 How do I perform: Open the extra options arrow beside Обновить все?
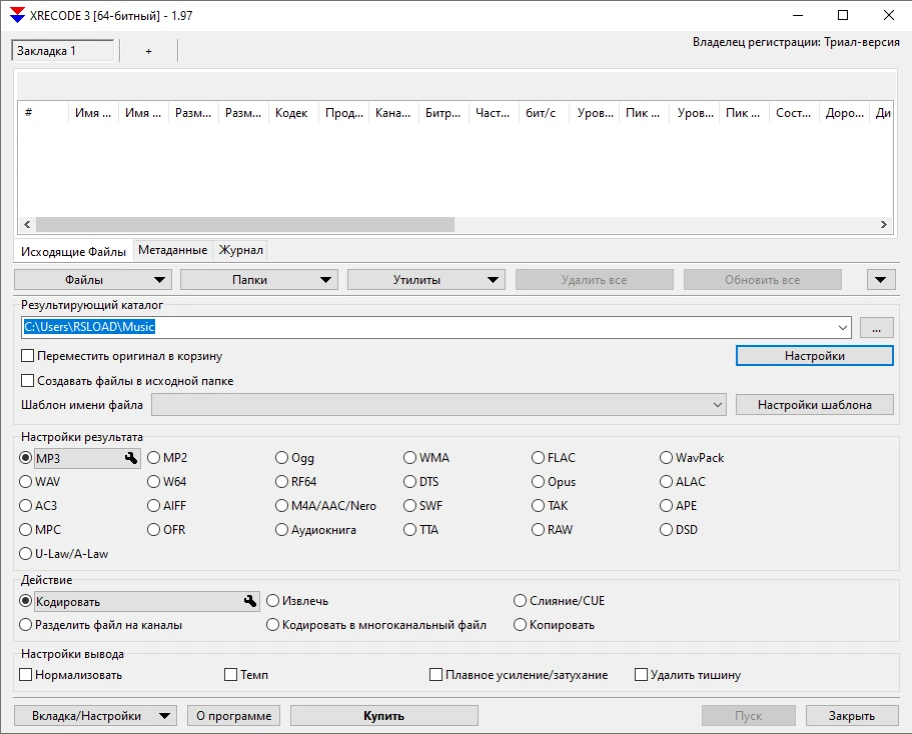(880, 280)
